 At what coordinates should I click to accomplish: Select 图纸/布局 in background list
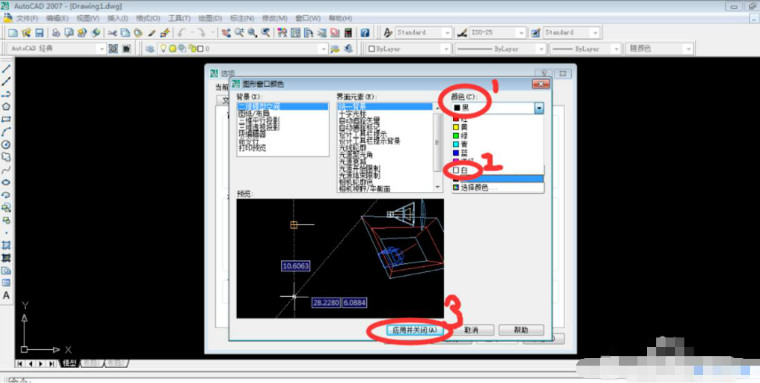pyautogui.click(x=283, y=113)
